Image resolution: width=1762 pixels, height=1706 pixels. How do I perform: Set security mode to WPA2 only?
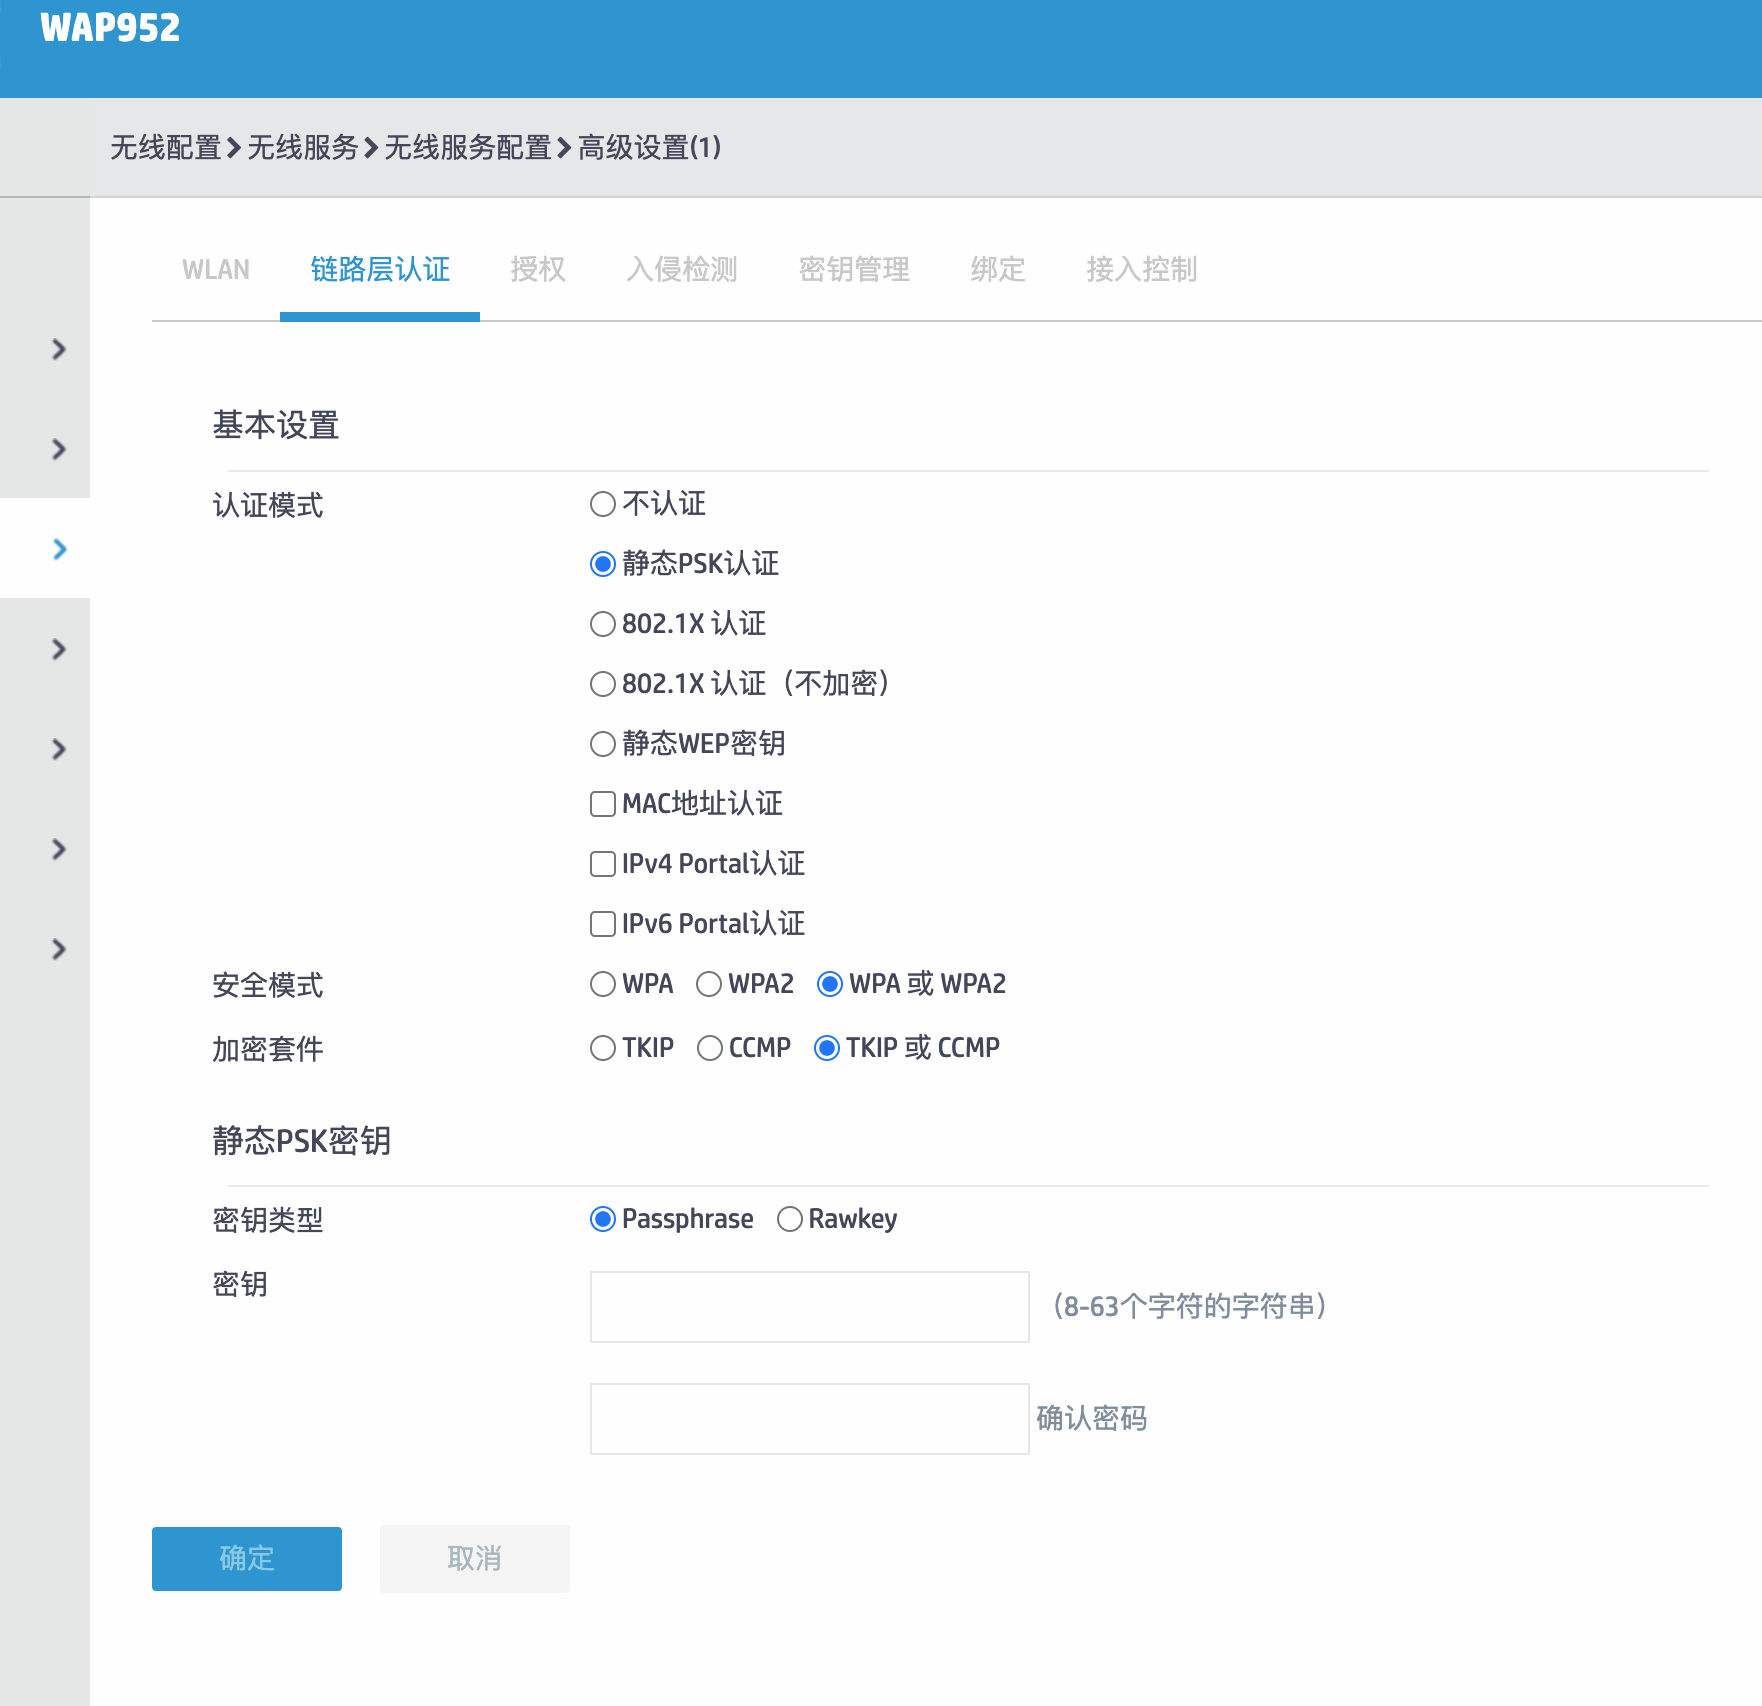point(709,984)
